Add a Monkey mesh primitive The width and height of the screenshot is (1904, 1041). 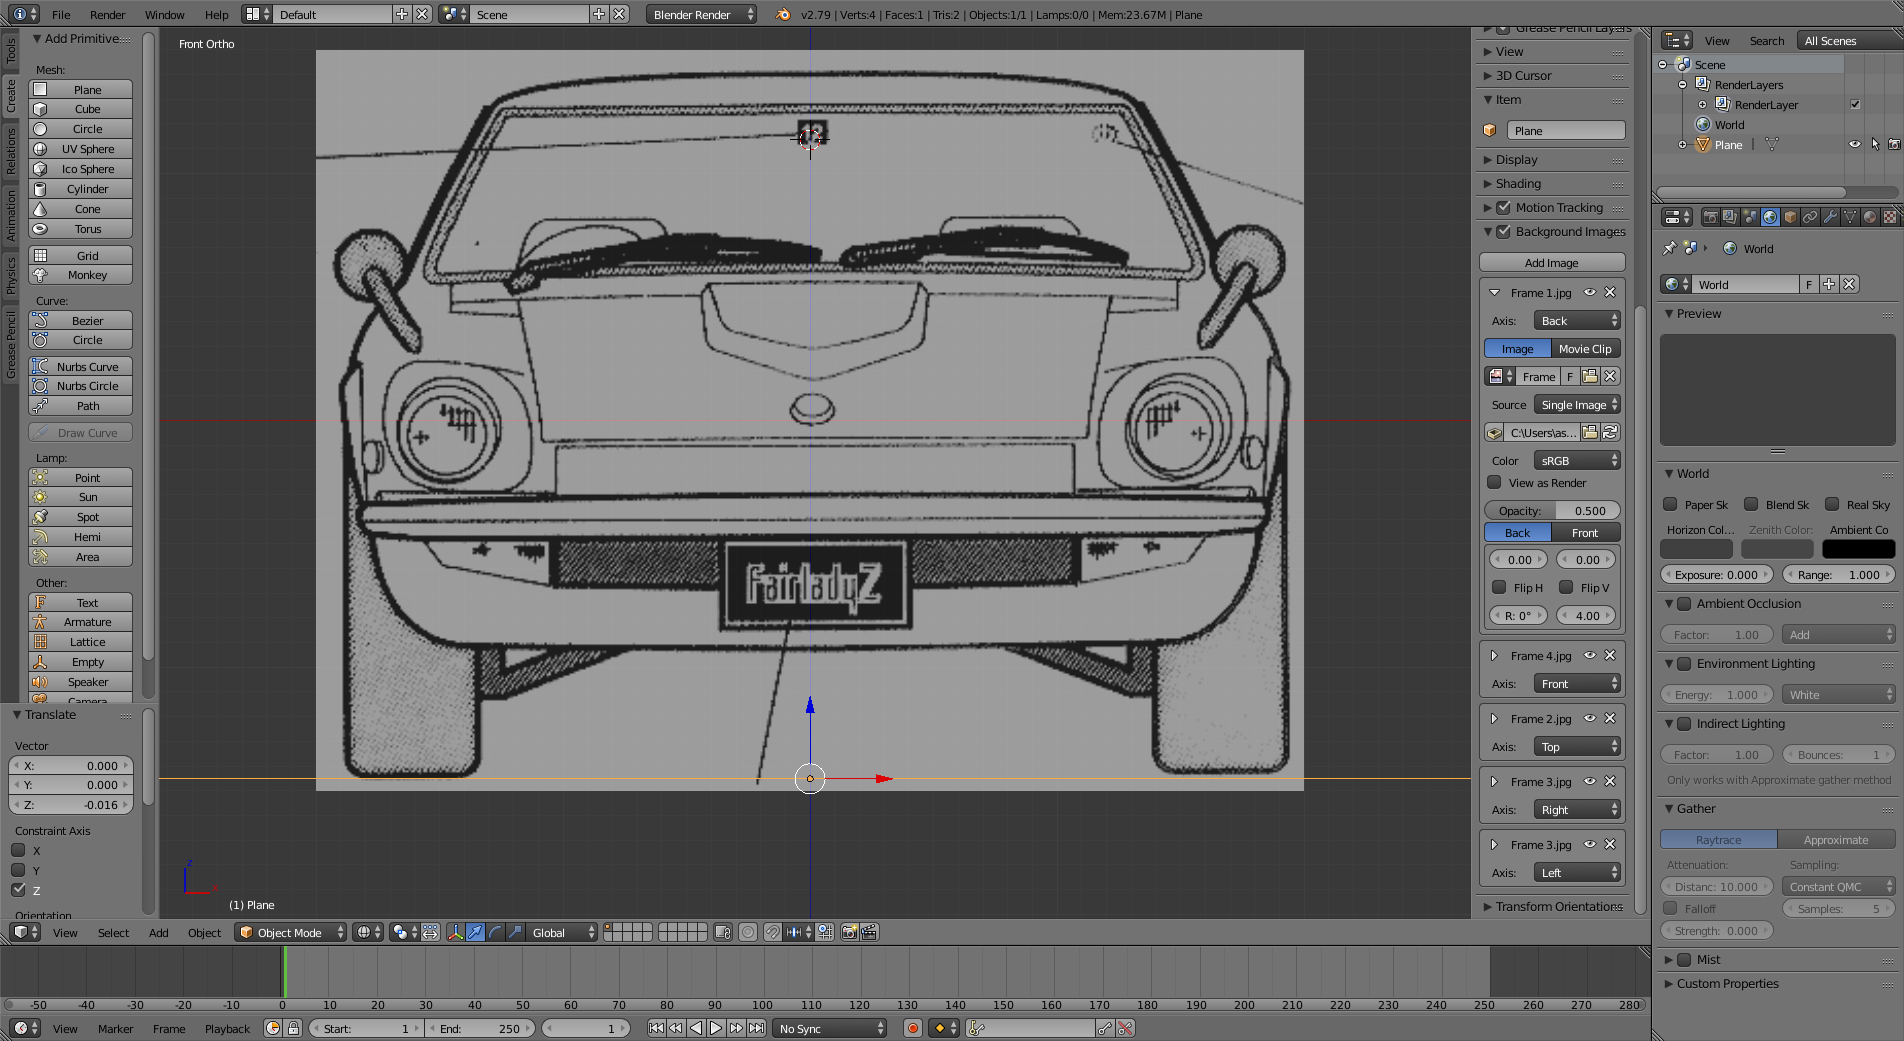point(80,274)
